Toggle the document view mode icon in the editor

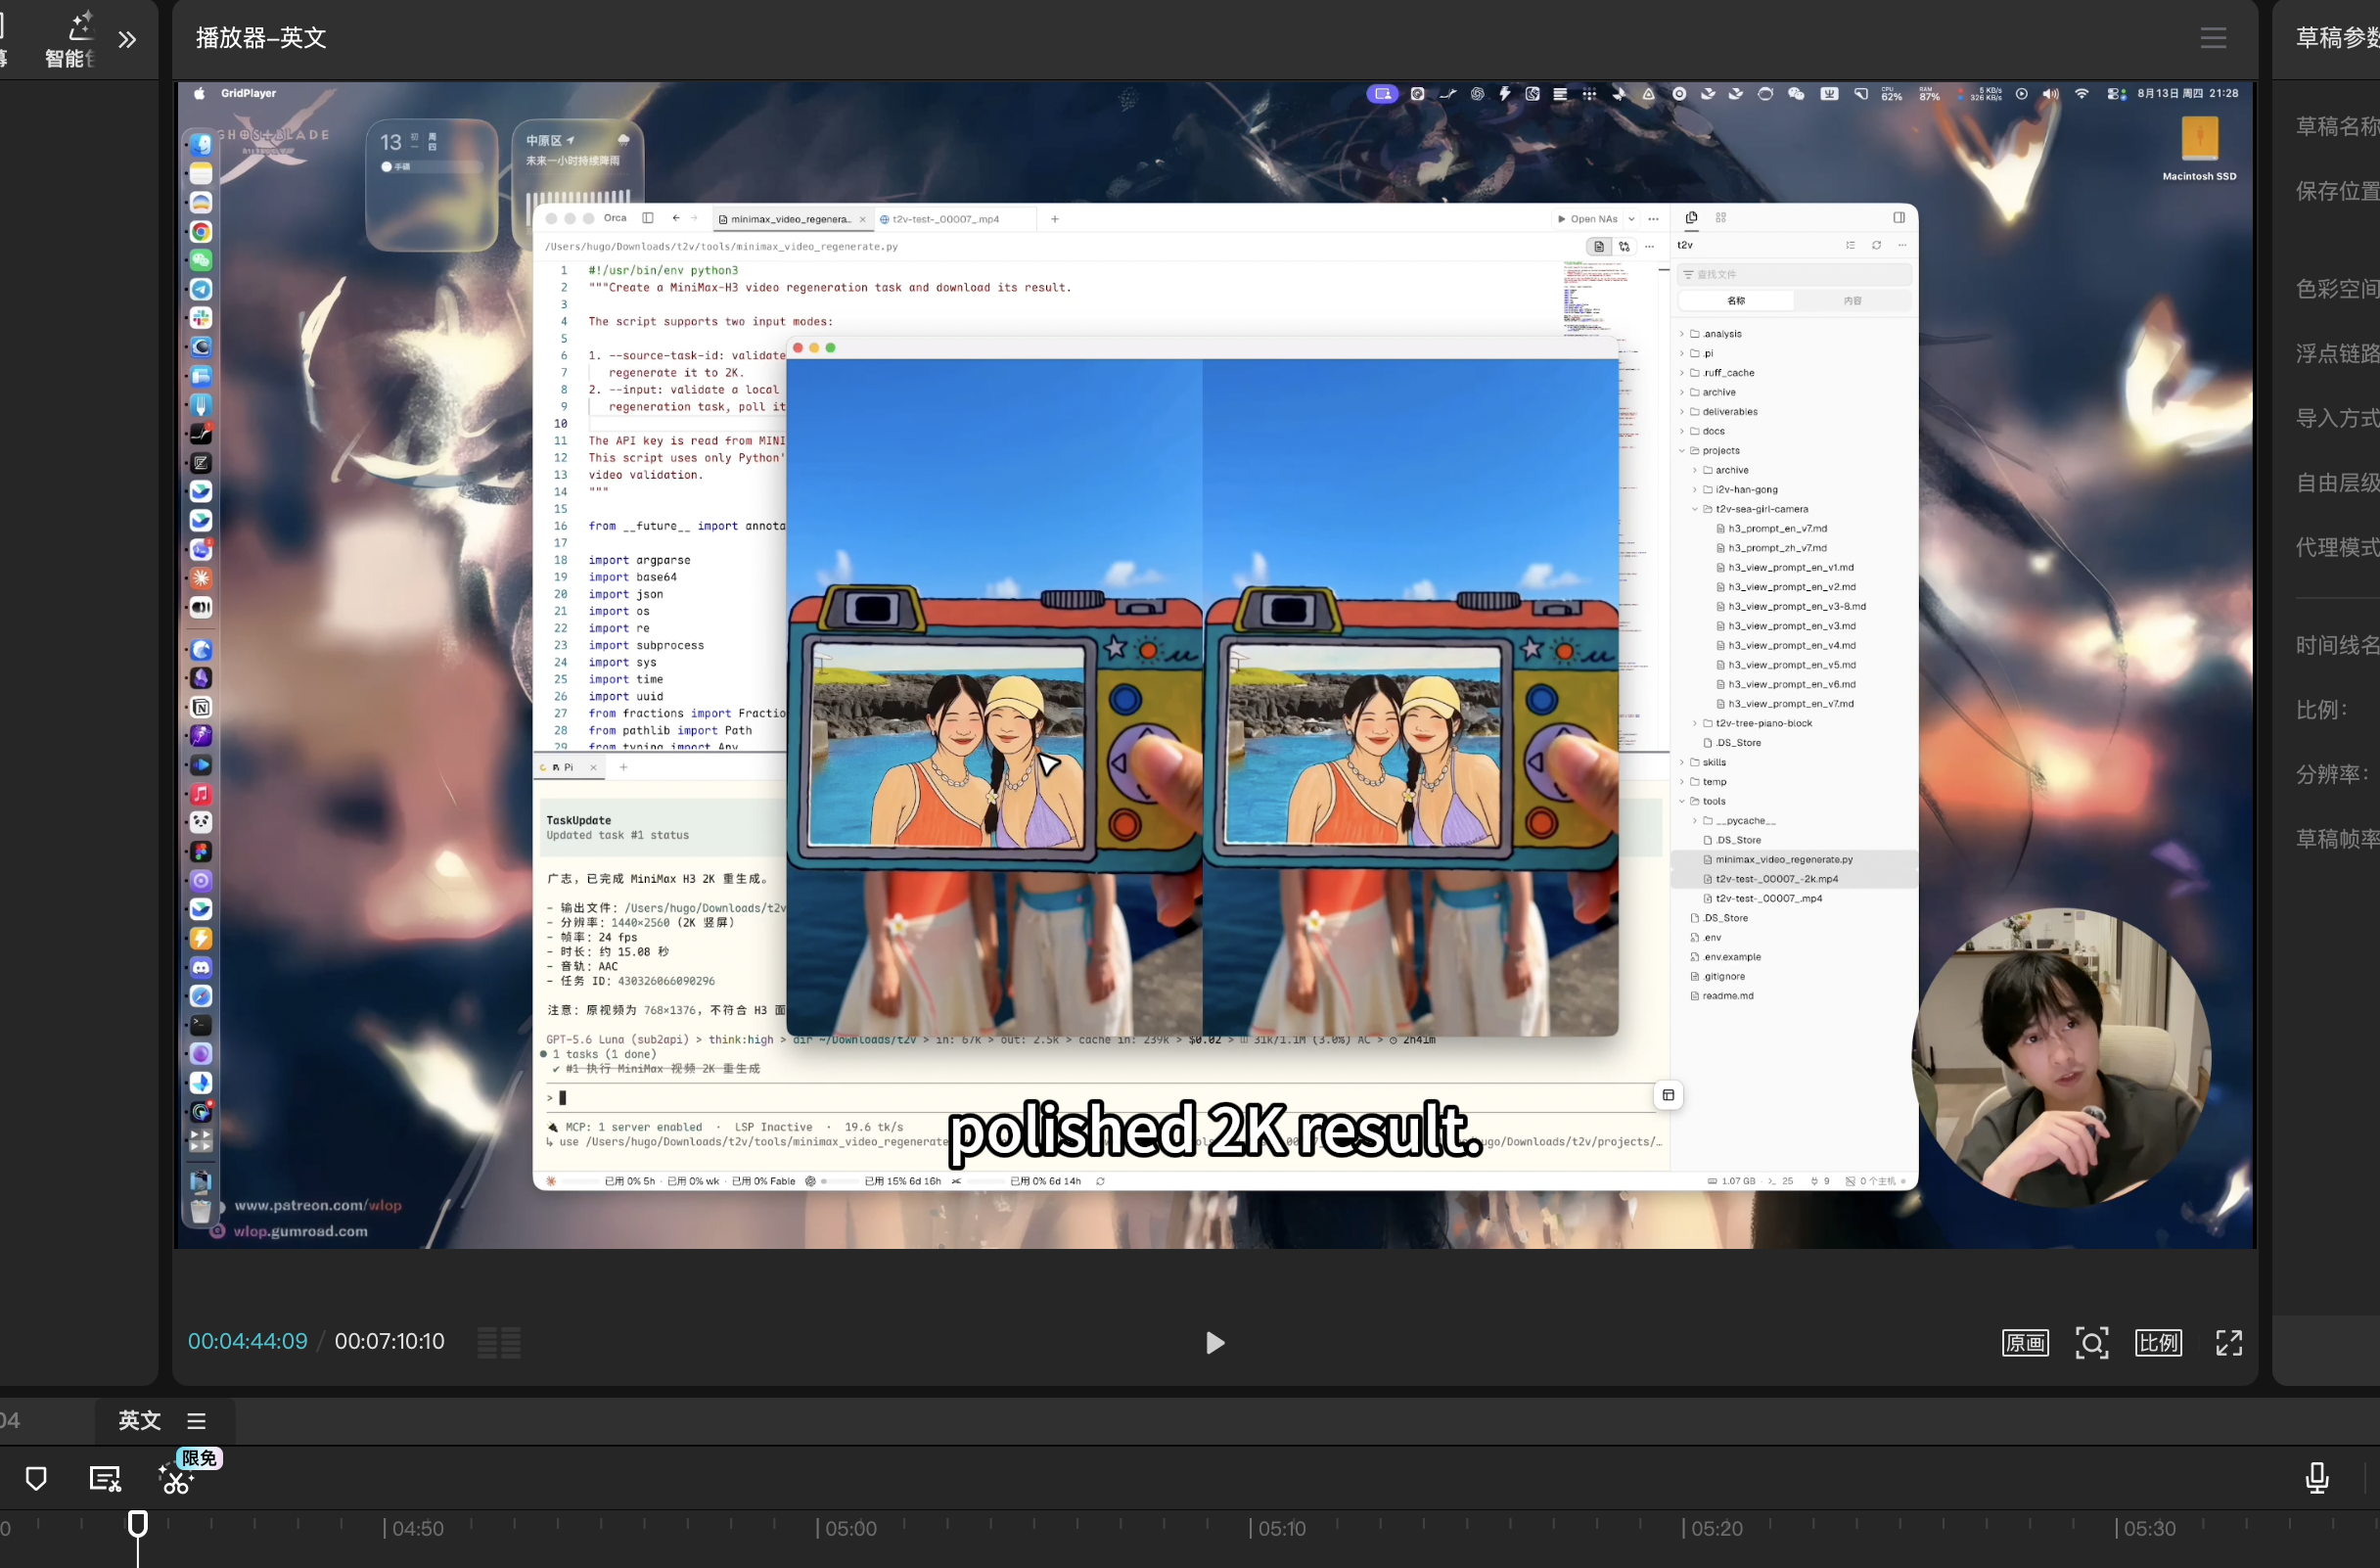1599,246
